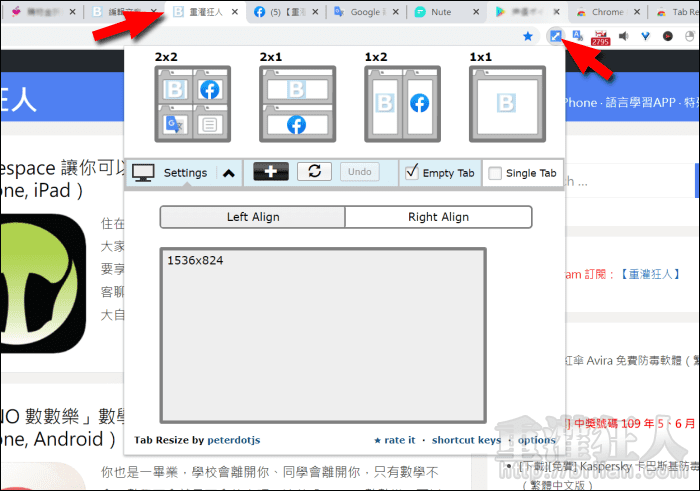Image resolution: width=700 pixels, height=491 pixels.
Task: Bookmark page with the star icon
Action: tap(527, 36)
